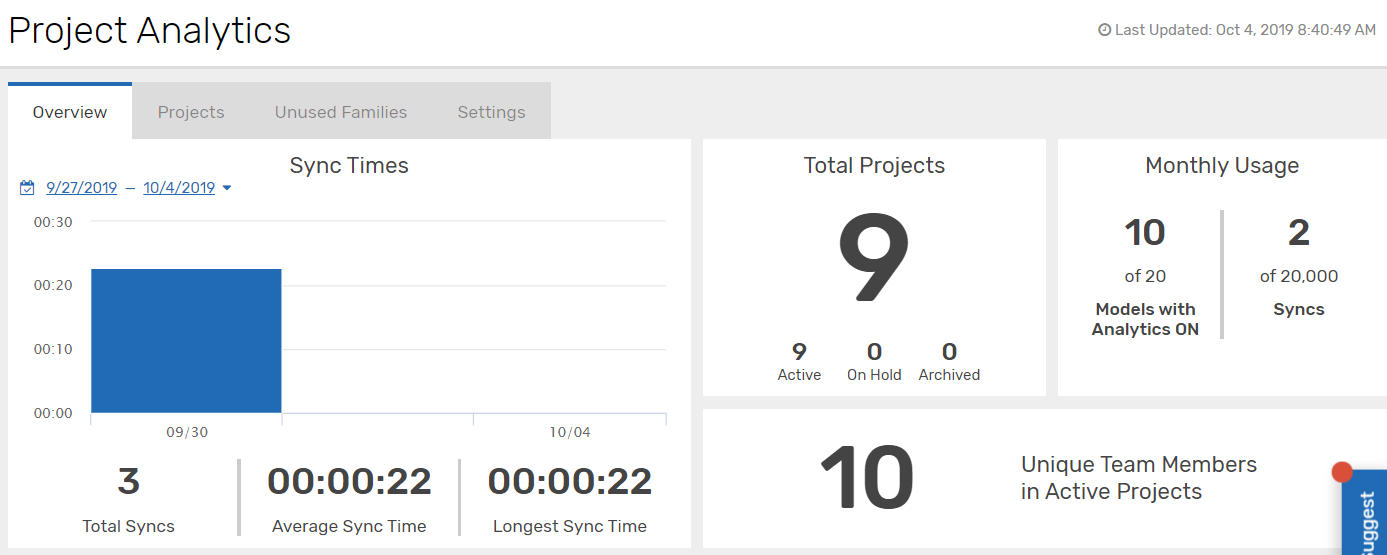1387x555 pixels.
Task: Click the clock icon next to Last Updated
Action: (x=1104, y=30)
